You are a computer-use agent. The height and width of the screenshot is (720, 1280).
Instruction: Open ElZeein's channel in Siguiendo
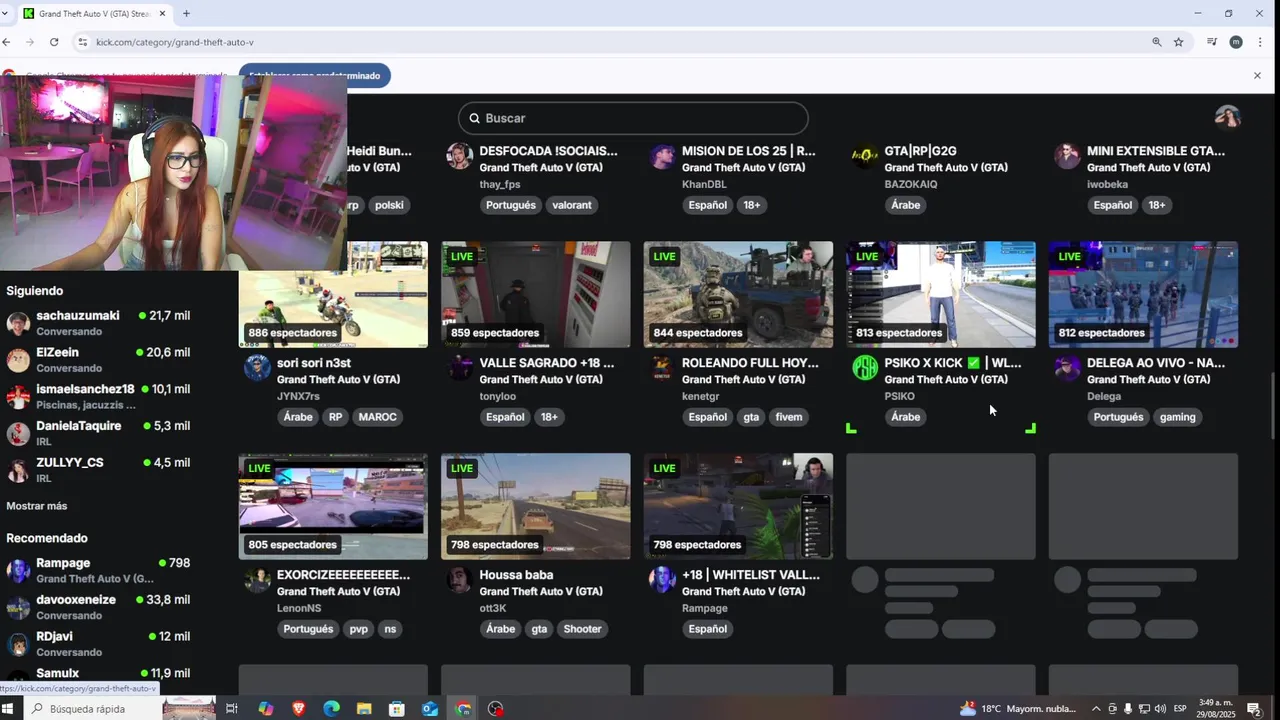(x=98, y=360)
